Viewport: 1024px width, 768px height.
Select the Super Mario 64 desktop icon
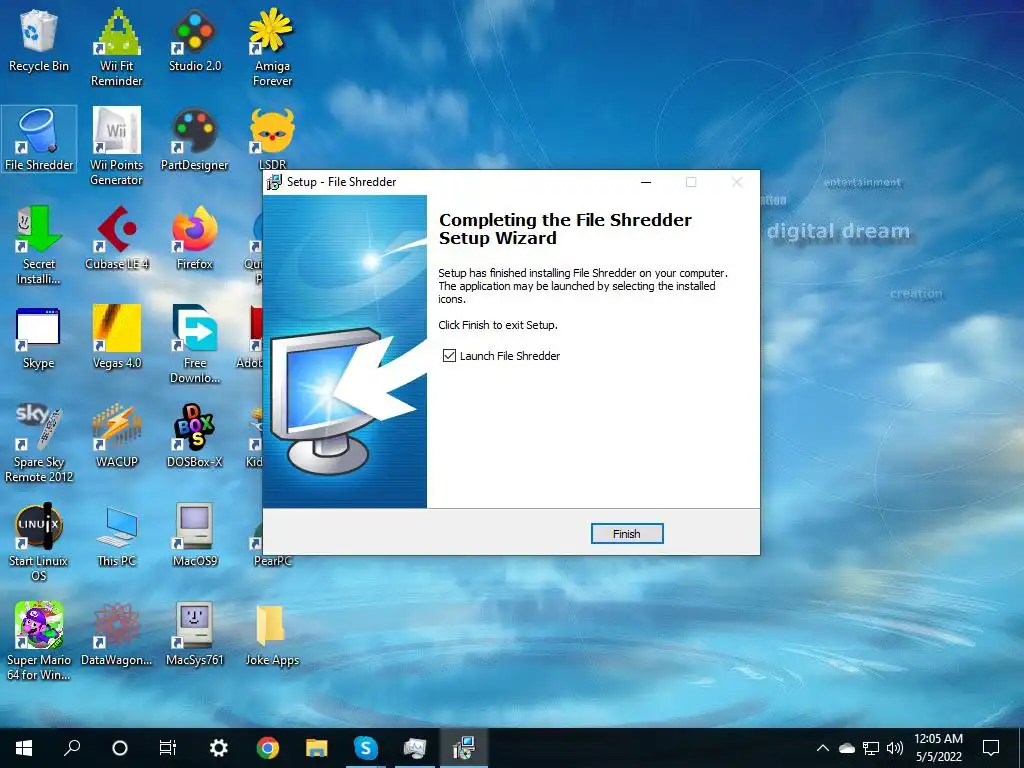[x=39, y=641]
